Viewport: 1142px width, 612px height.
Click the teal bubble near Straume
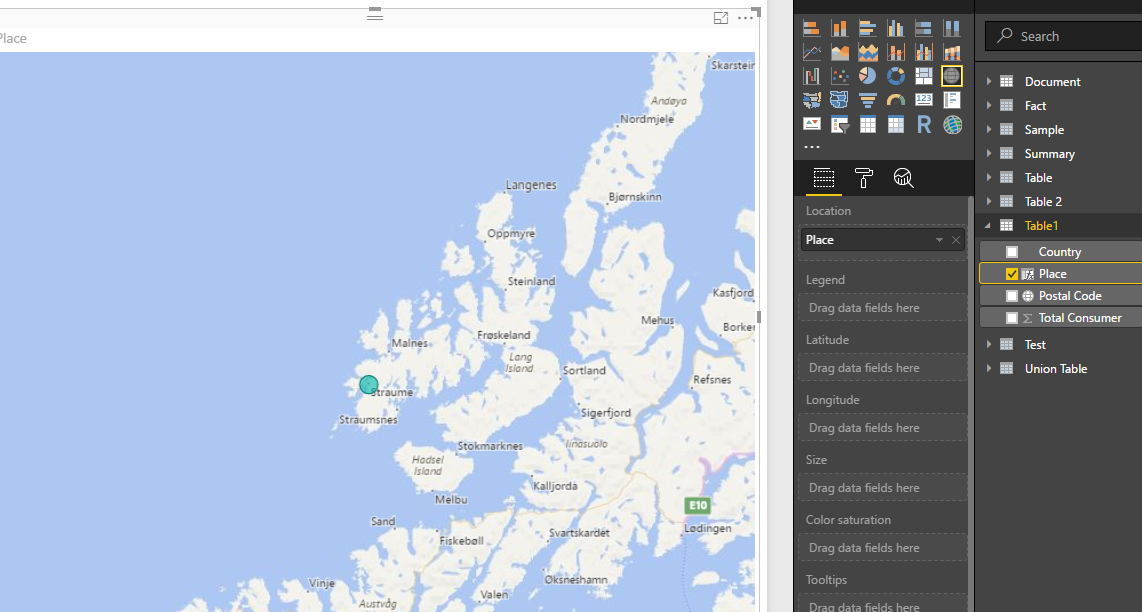click(369, 385)
